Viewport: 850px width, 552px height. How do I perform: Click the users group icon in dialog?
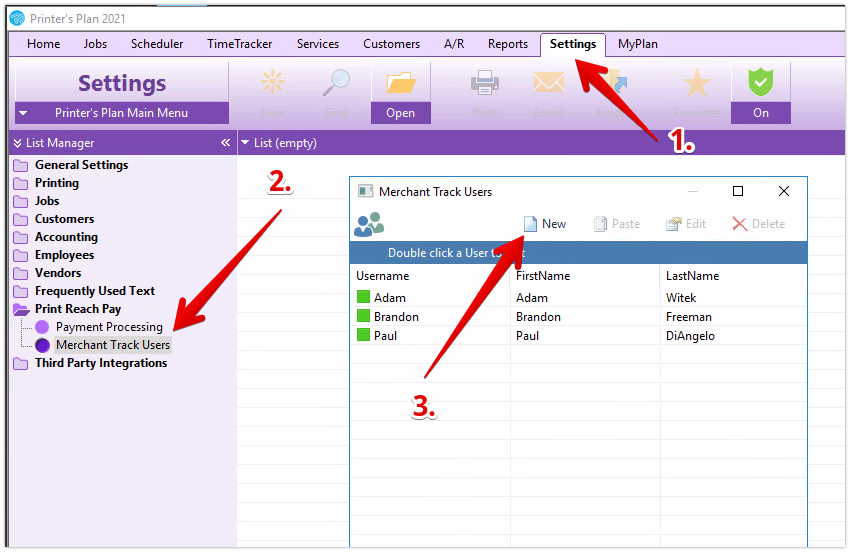(369, 224)
